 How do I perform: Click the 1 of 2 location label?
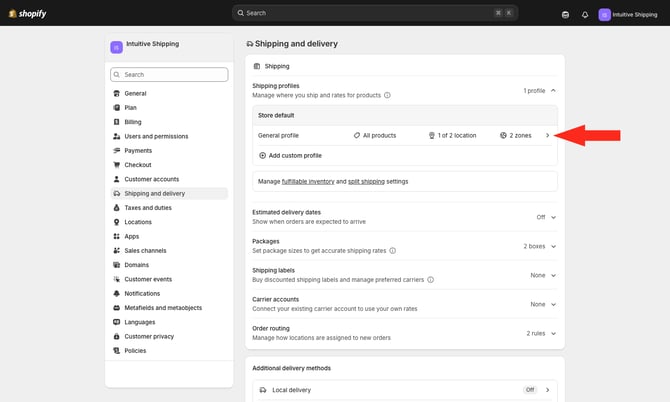tap(457, 135)
